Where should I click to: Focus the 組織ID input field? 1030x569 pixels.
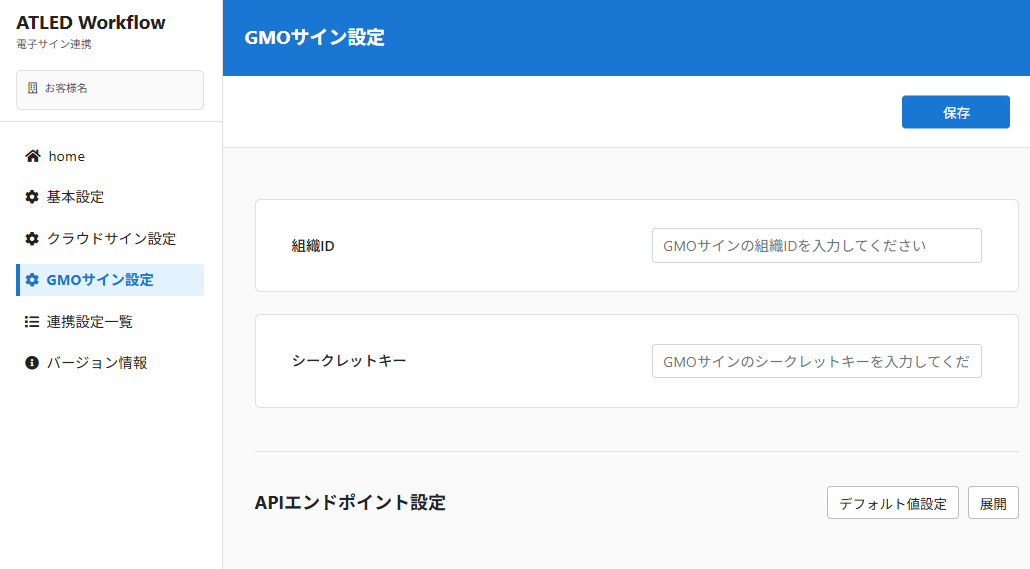click(817, 246)
